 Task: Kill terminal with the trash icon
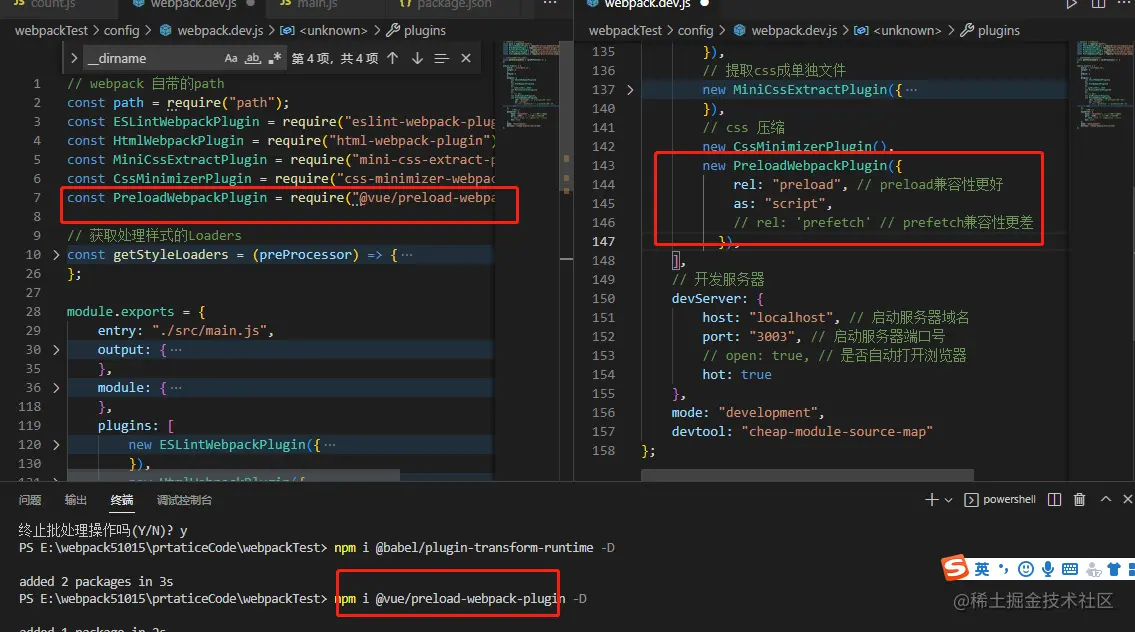(1079, 500)
